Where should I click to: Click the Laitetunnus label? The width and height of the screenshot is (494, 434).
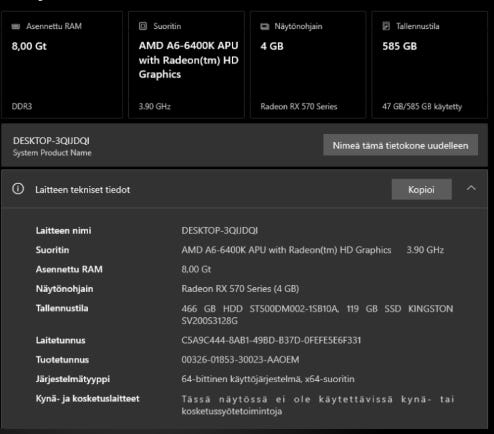(x=61, y=340)
